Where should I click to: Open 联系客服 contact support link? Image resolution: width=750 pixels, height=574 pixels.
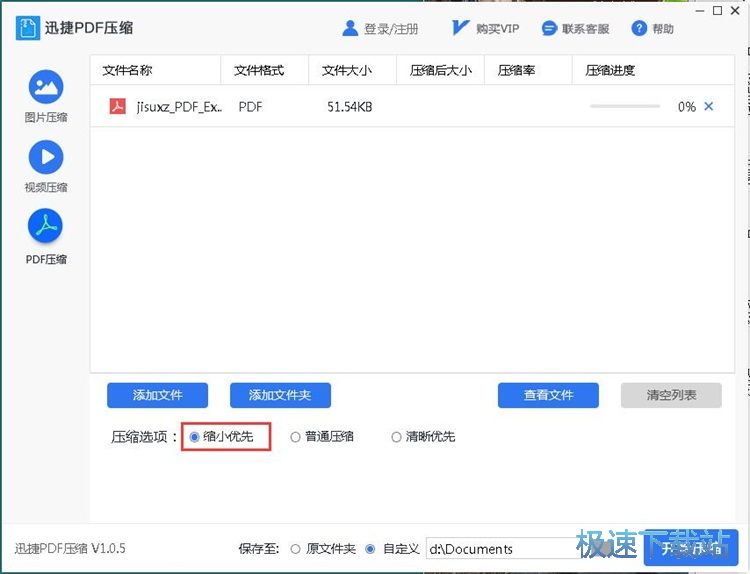585,29
